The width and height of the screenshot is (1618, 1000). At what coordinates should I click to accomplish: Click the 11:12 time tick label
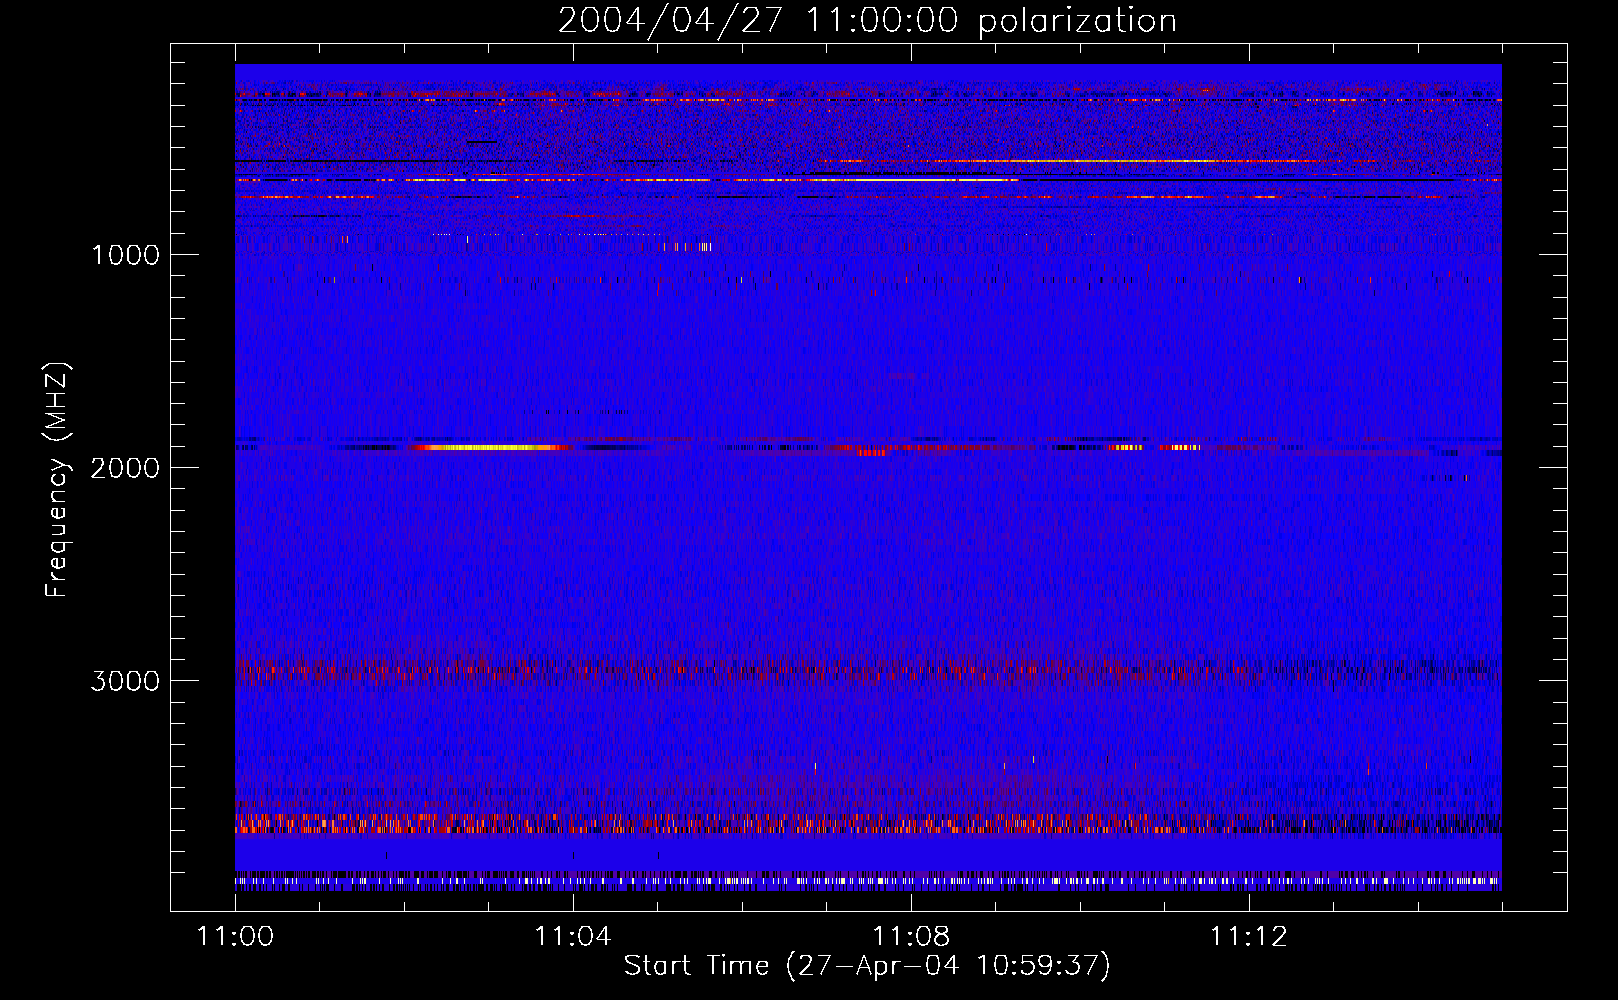click(1249, 936)
